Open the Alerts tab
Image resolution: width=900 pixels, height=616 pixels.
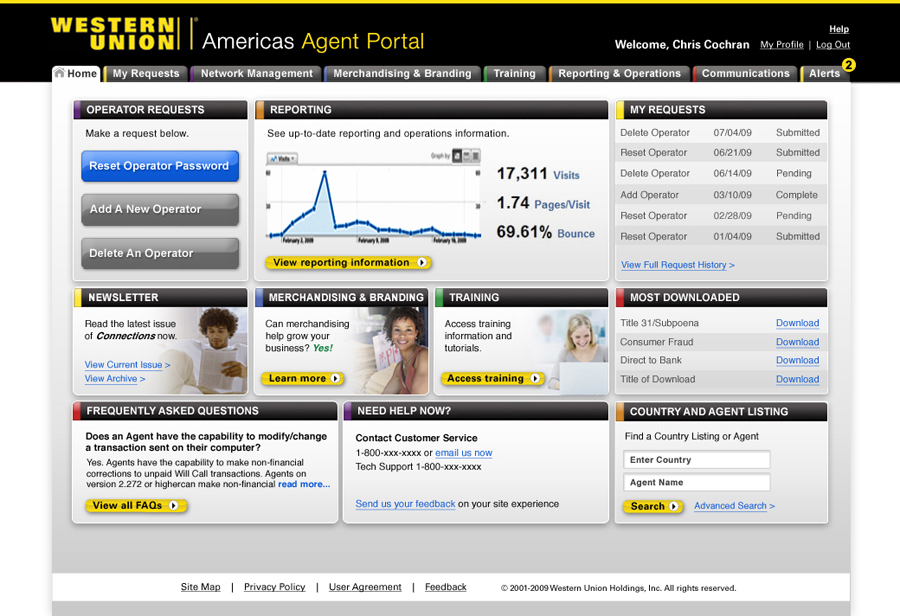point(824,73)
